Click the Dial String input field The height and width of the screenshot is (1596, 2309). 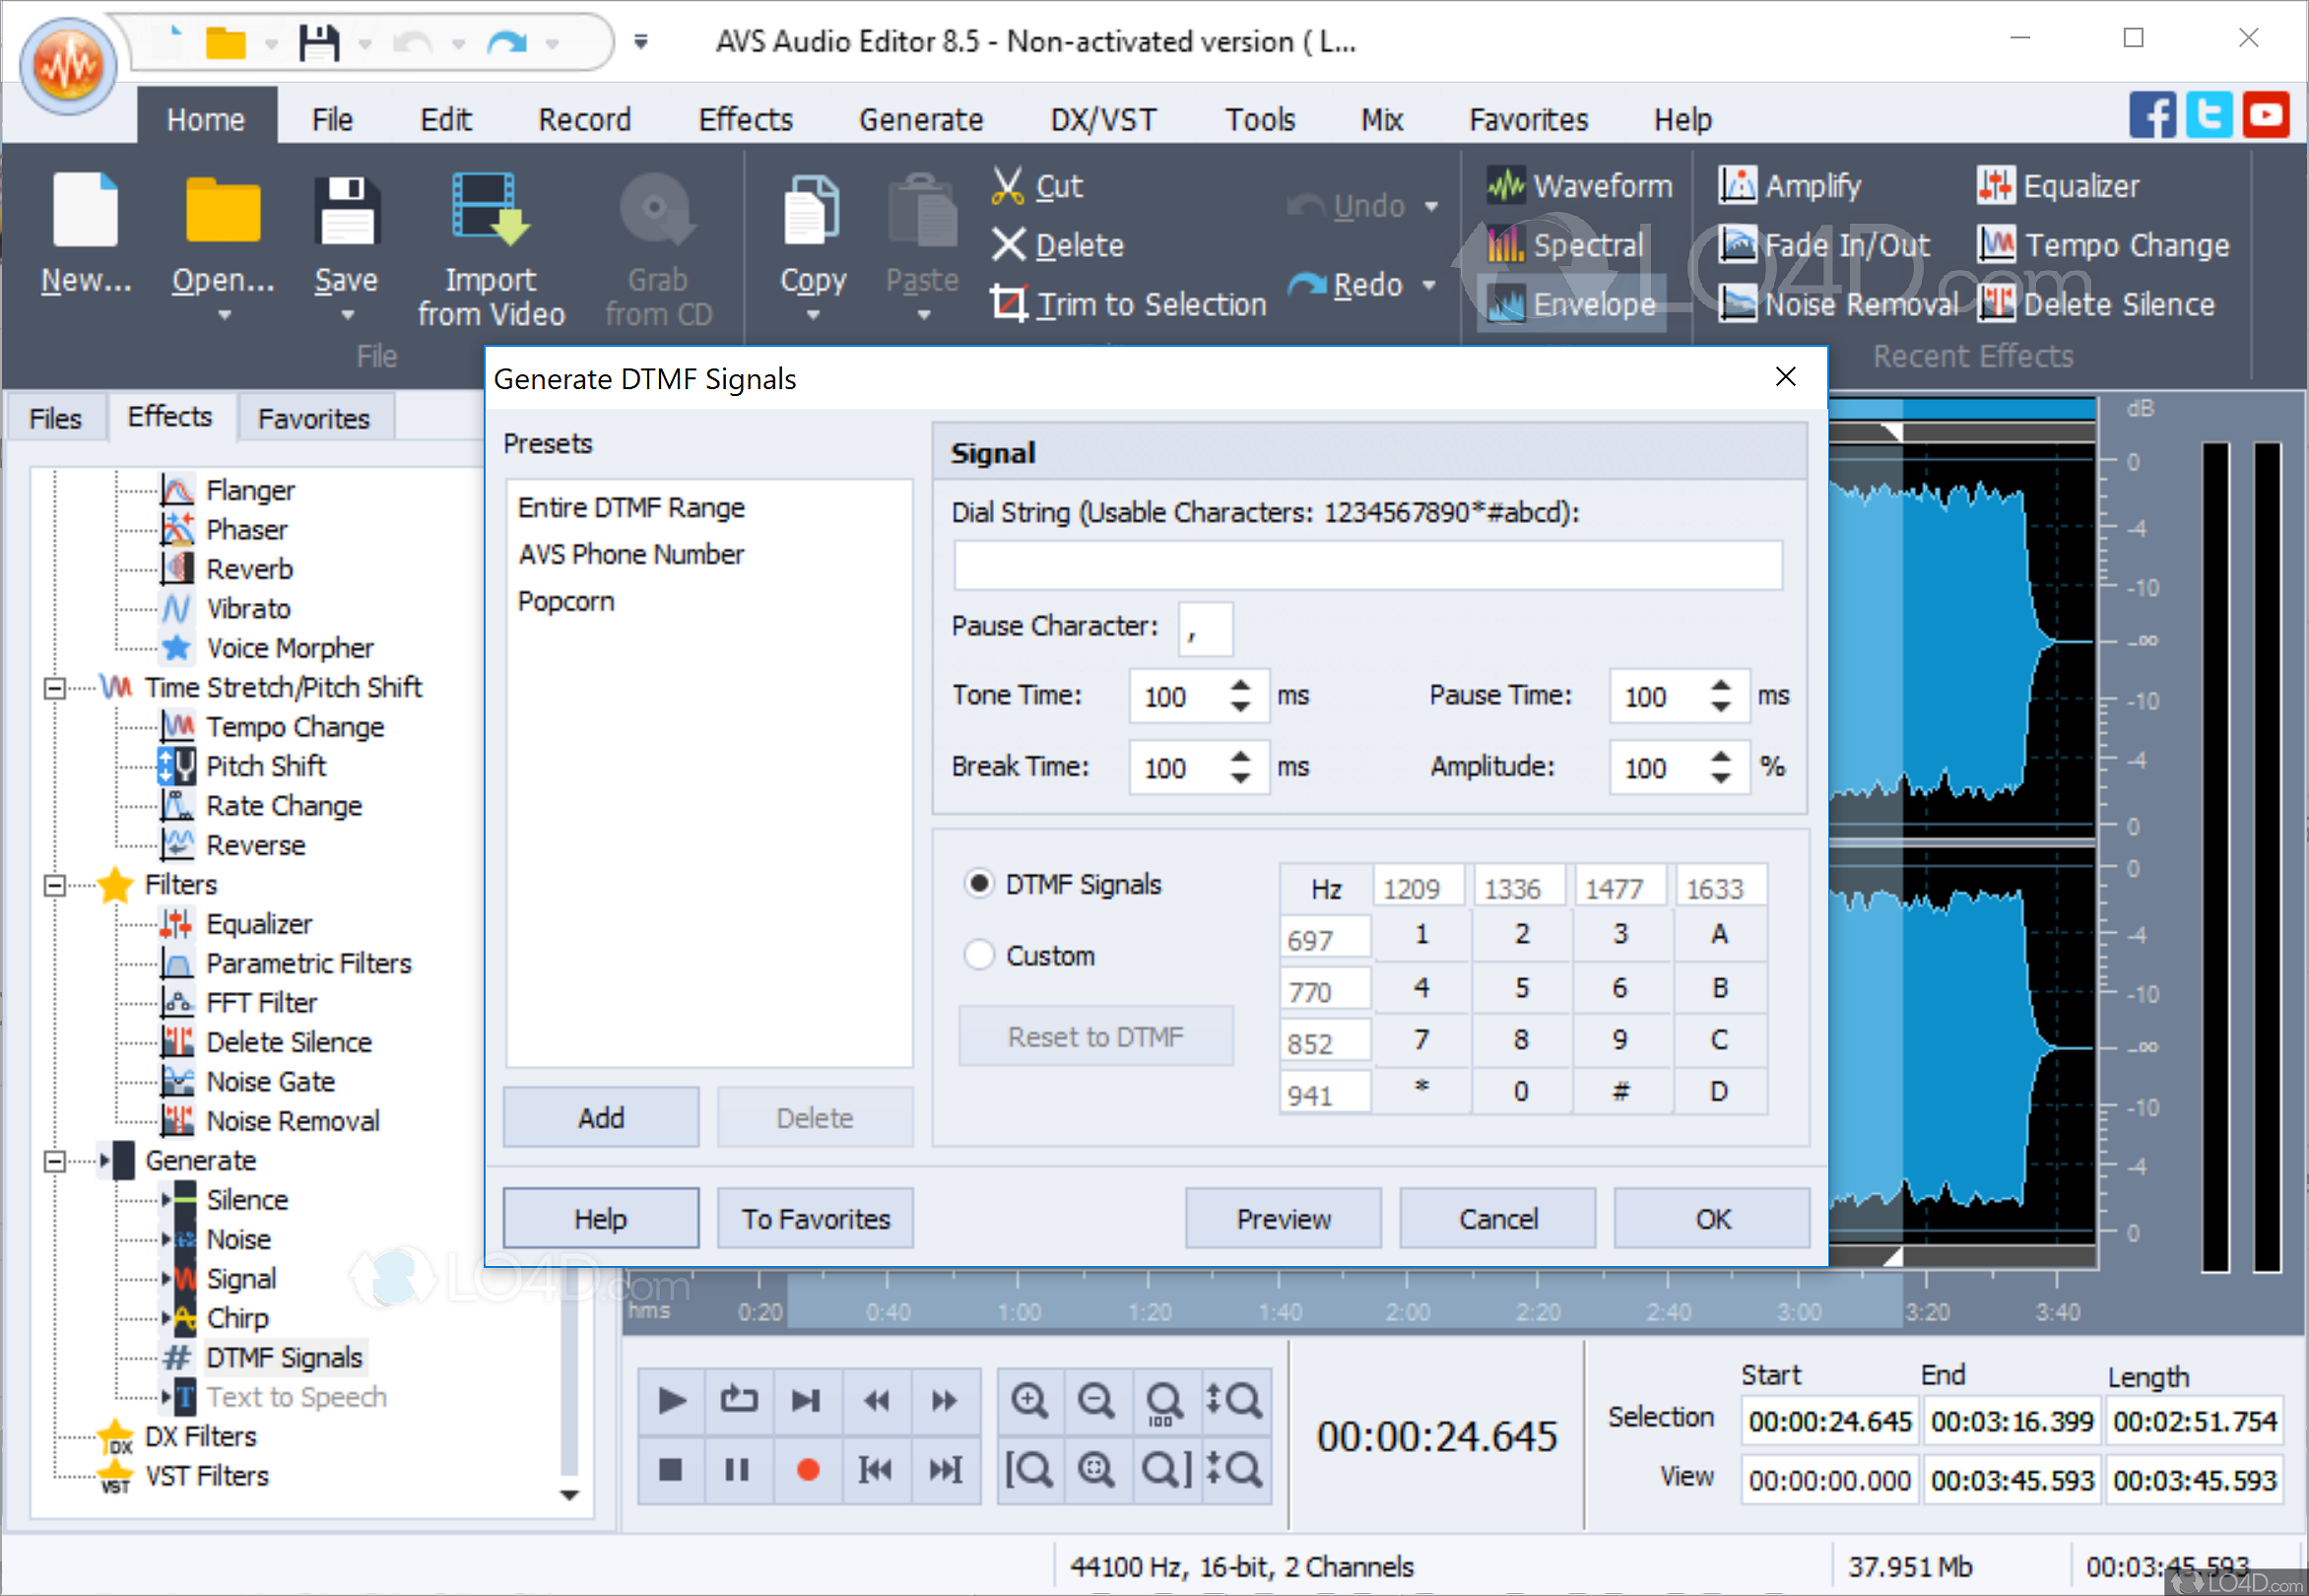click(x=1367, y=565)
